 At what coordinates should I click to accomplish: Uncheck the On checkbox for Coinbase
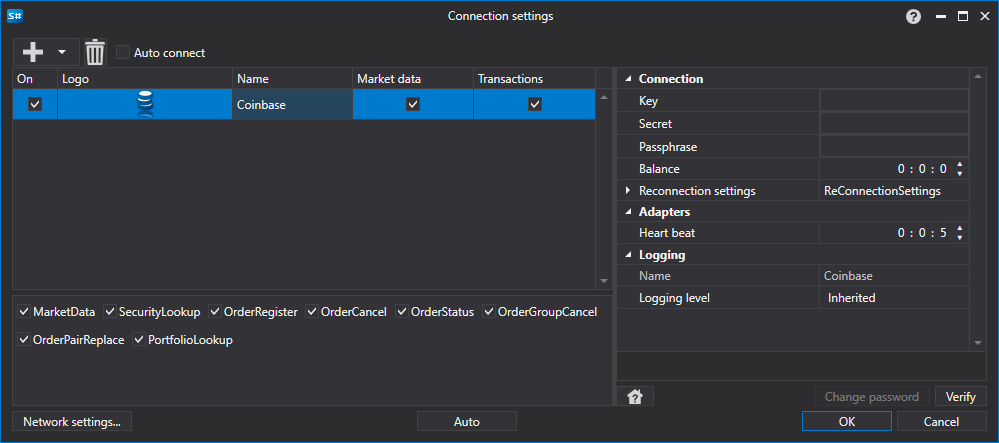click(x=35, y=105)
